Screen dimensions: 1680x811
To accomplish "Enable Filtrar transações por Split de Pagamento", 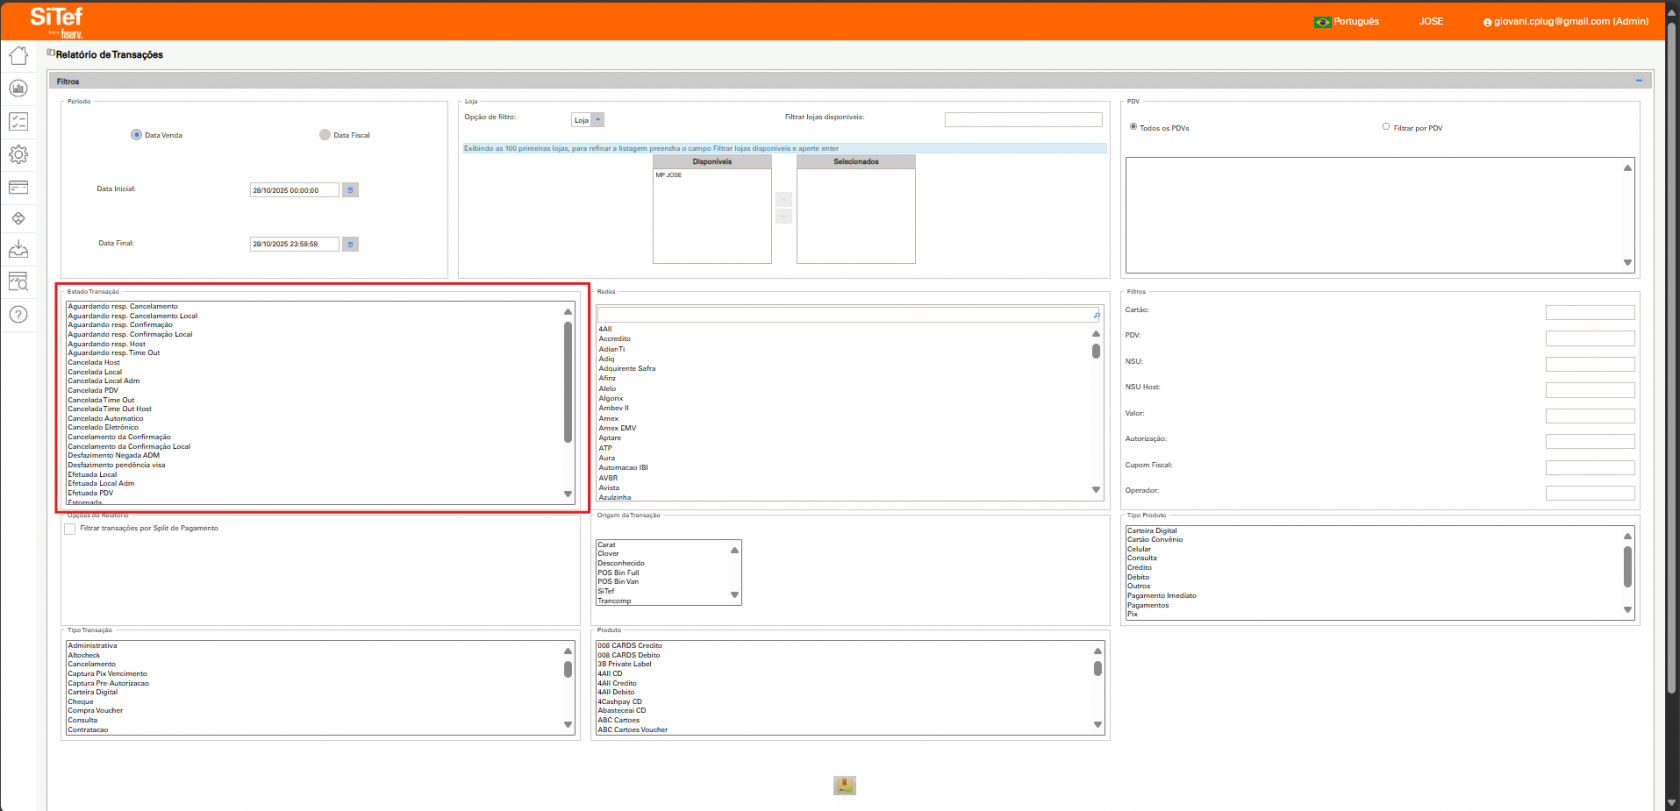I will click(x=70, y=529).
